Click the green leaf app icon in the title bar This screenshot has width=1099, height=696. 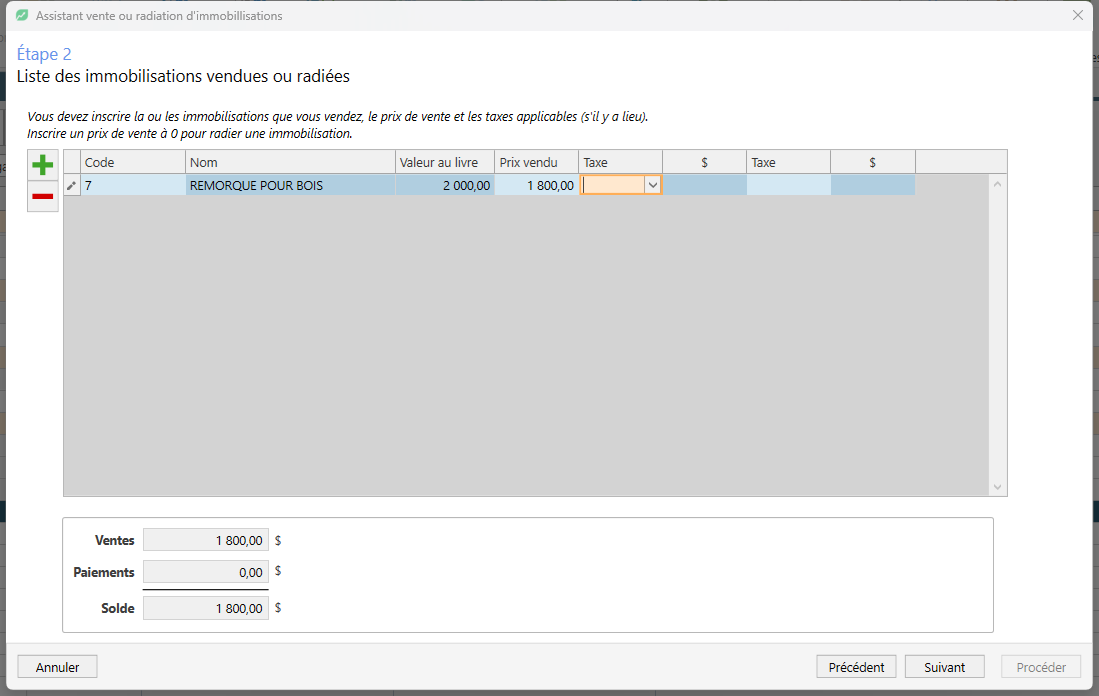(x=22, y=15)
